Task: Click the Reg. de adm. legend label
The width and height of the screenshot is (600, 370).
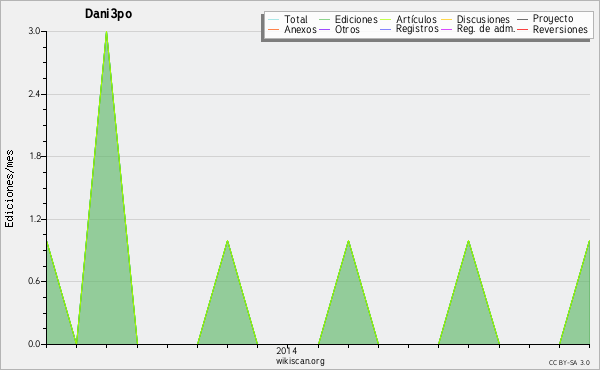Action: (486, 29)
